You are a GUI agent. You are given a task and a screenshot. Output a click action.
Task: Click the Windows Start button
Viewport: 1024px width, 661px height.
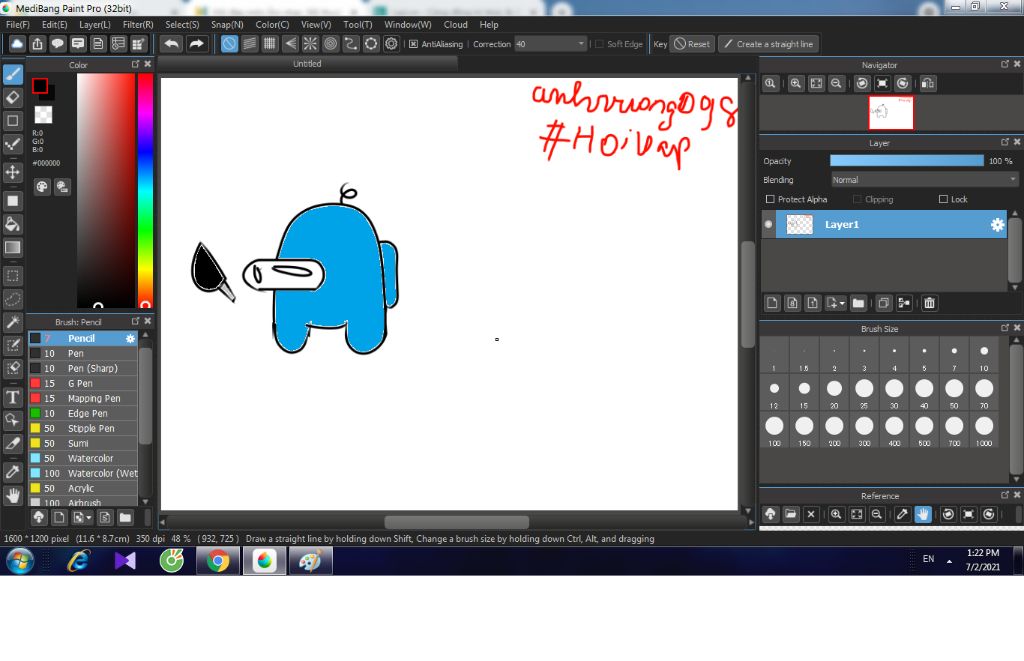click(x=20, y=561)
